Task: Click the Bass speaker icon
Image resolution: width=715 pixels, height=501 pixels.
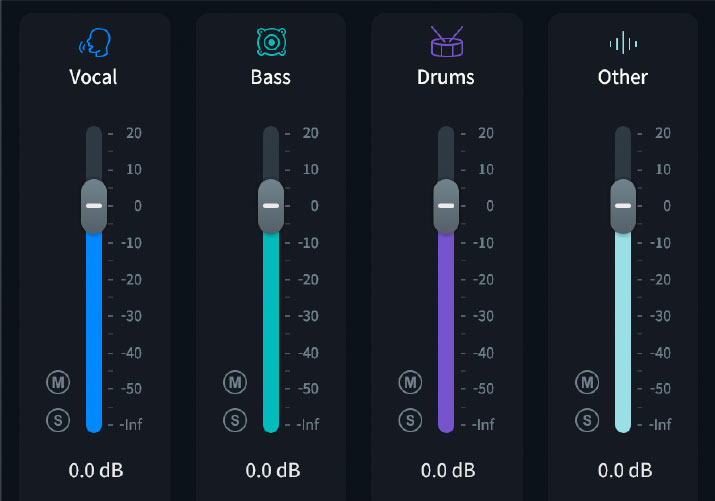Action: 270,42
